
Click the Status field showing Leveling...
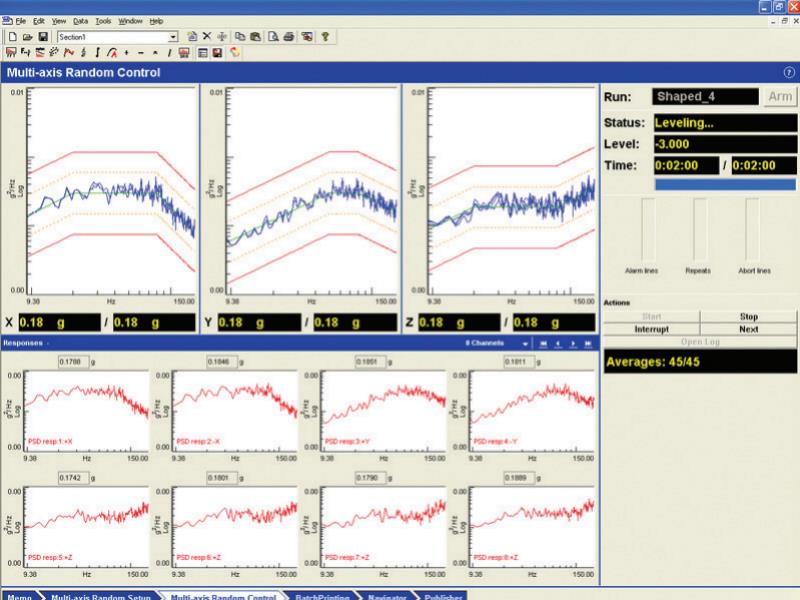725,122
